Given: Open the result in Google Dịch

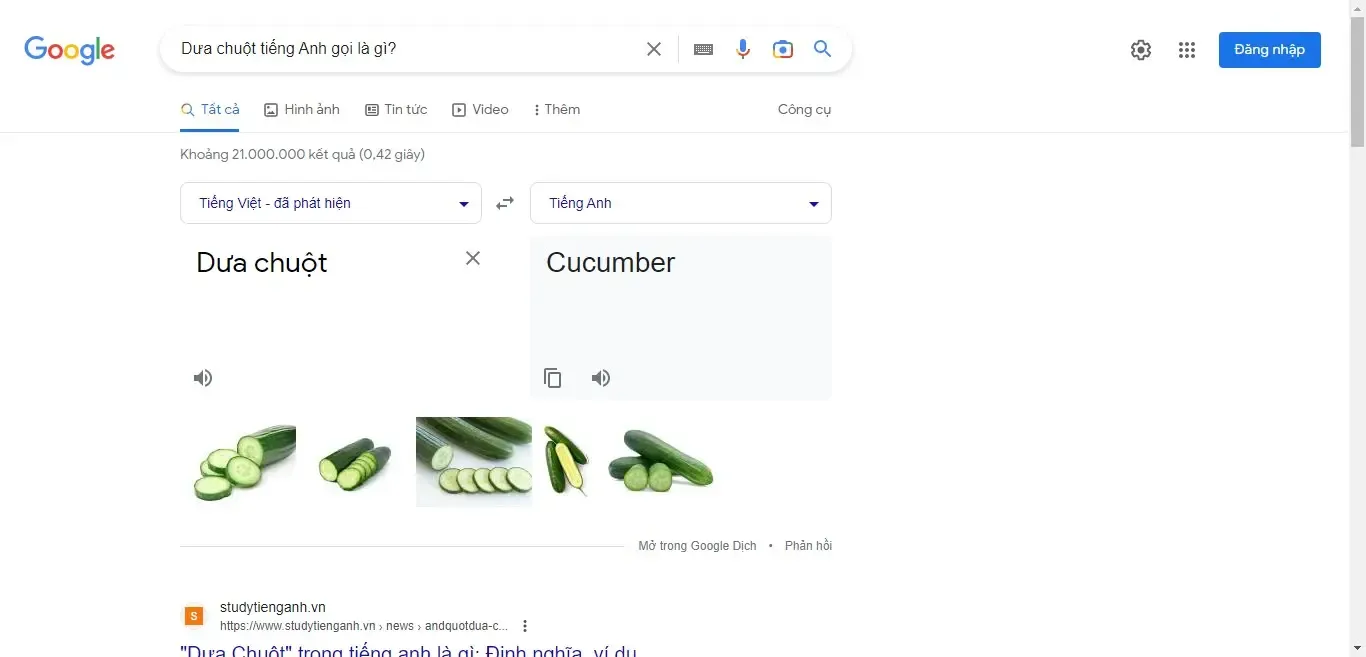Looking at the screenshot, I should (697, 545).
